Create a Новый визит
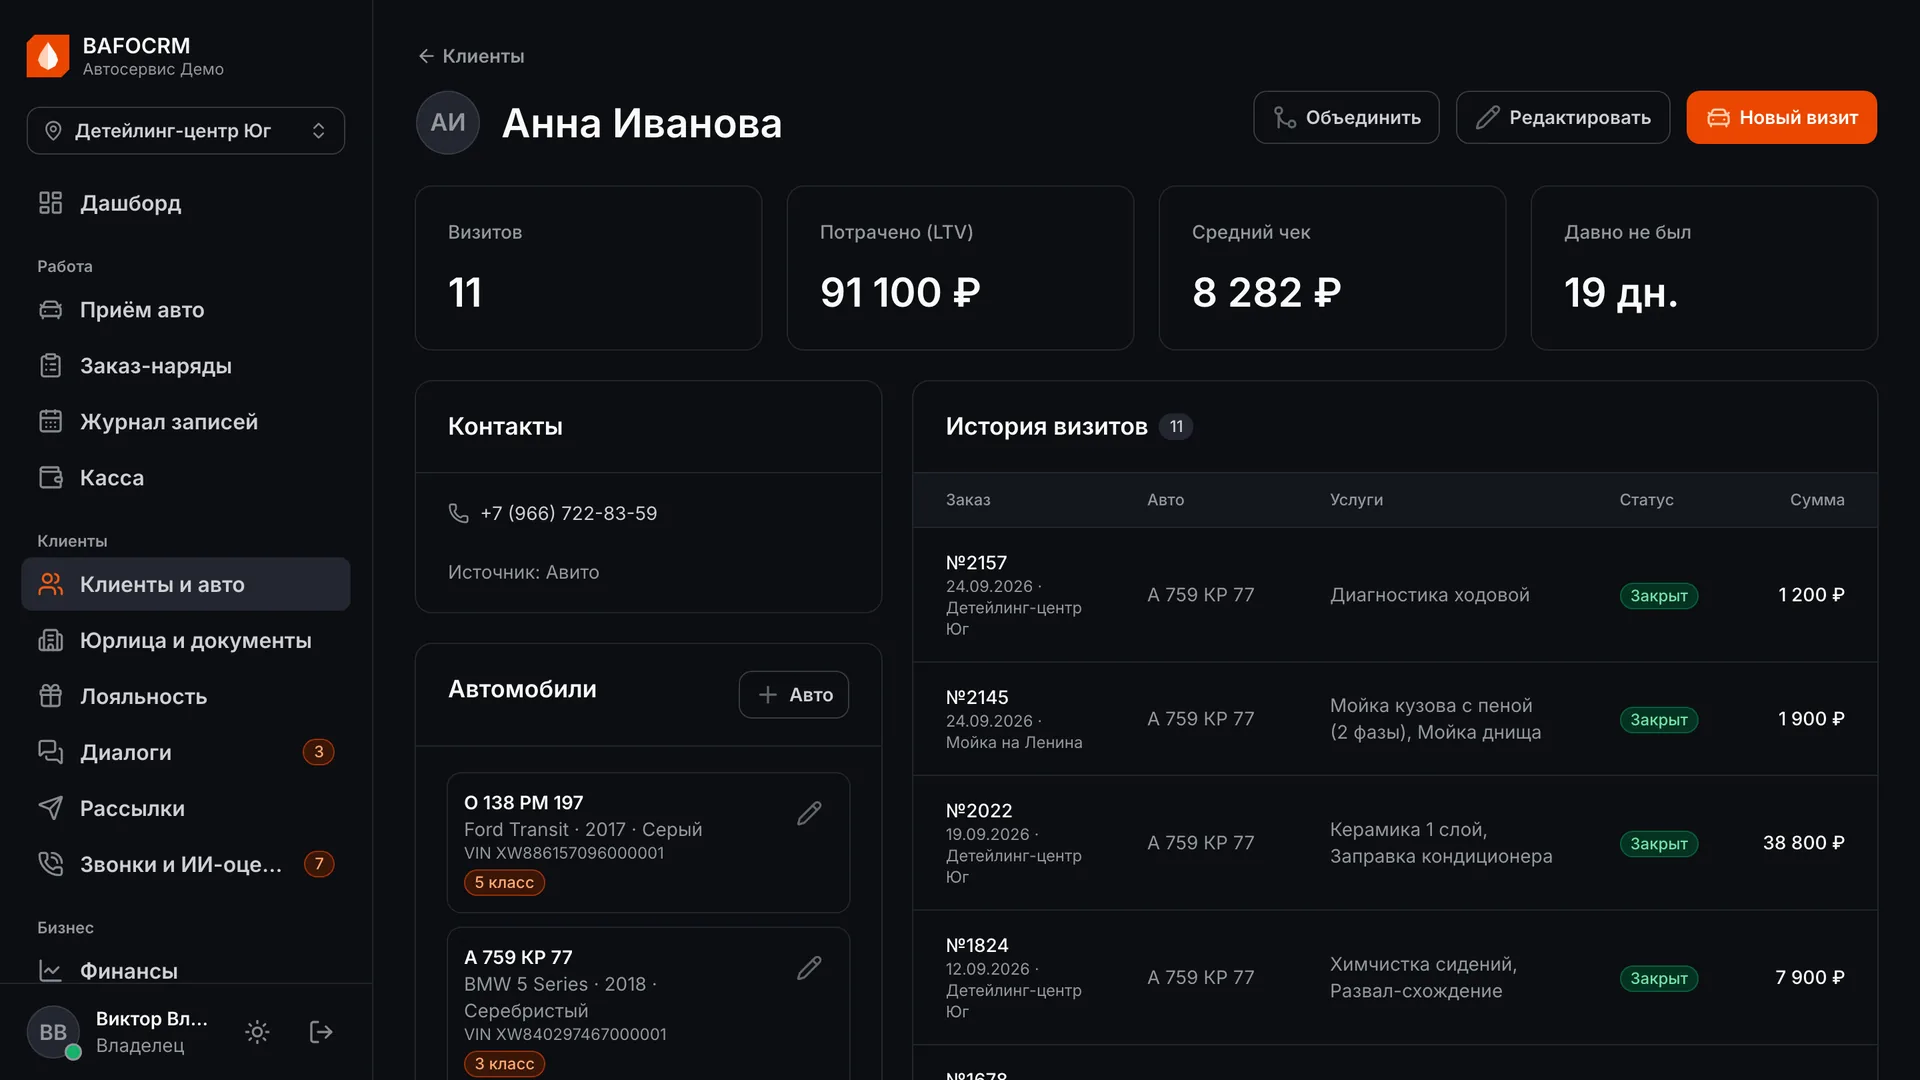 (1781, 117)
